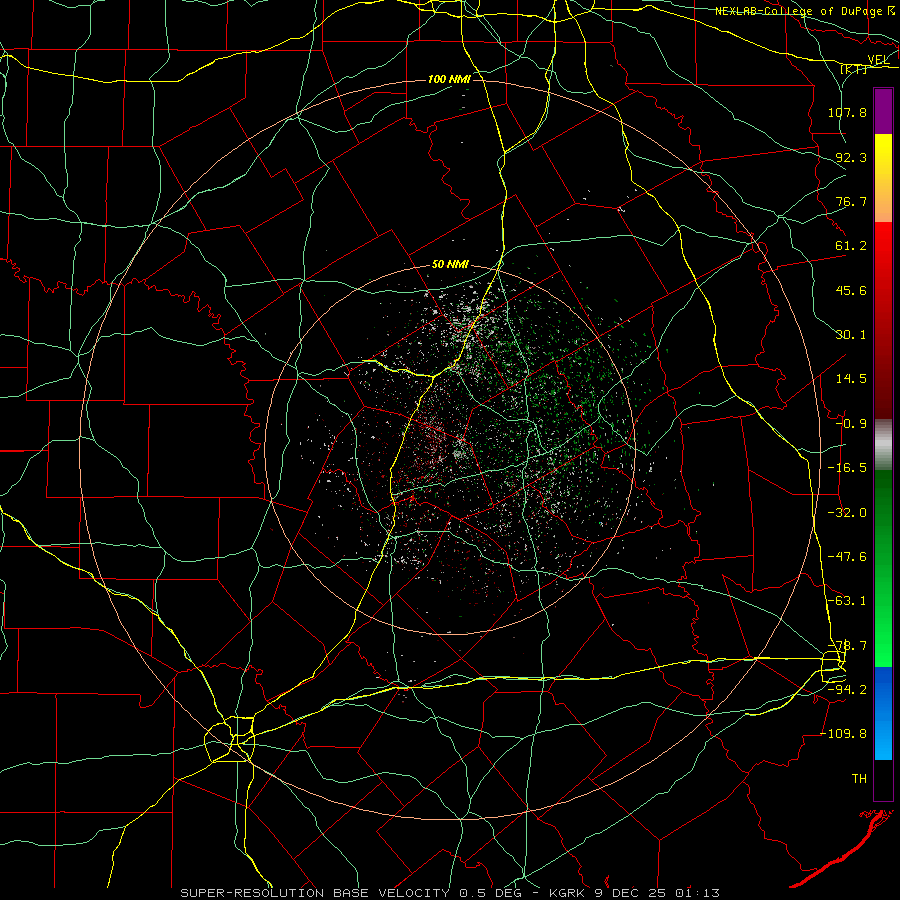Click the gray zero-velocity segment of color bar

883,445
